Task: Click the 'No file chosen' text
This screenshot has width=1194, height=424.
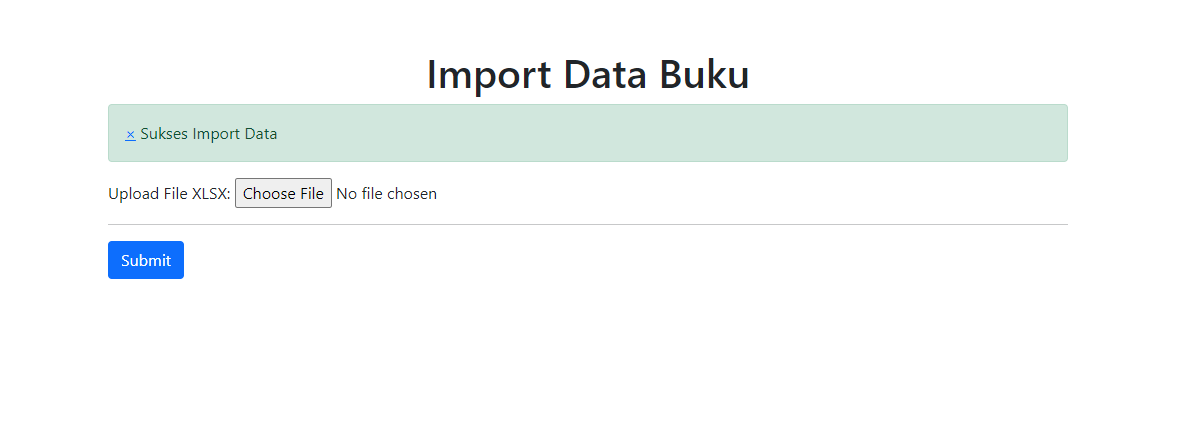Action: coord(386,193)
